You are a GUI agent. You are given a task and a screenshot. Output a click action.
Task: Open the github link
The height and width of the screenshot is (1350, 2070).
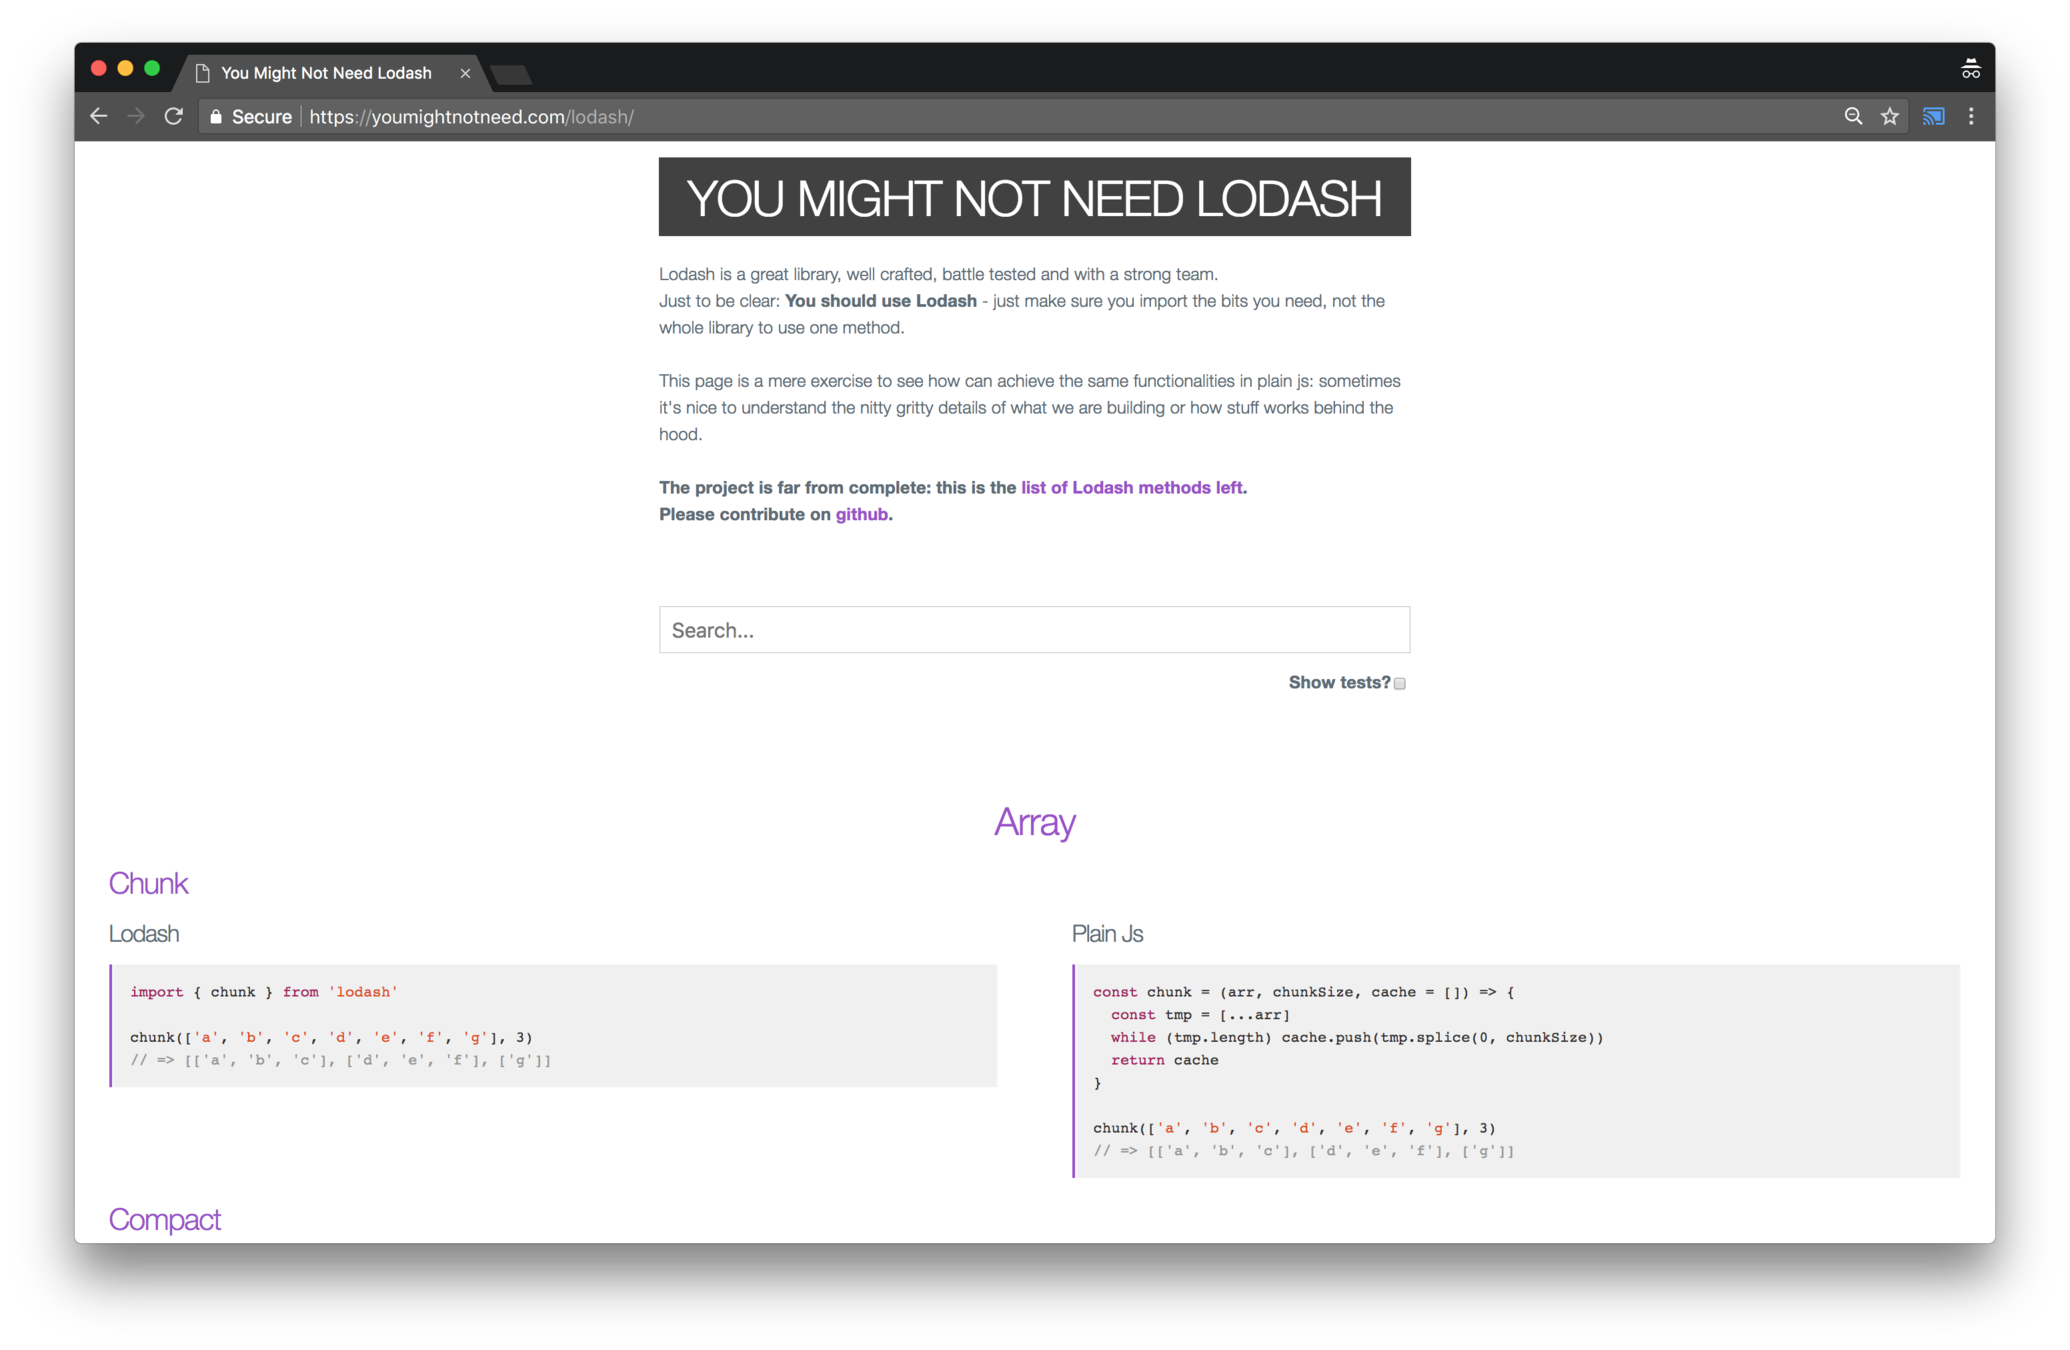click(x=861, y=514)
